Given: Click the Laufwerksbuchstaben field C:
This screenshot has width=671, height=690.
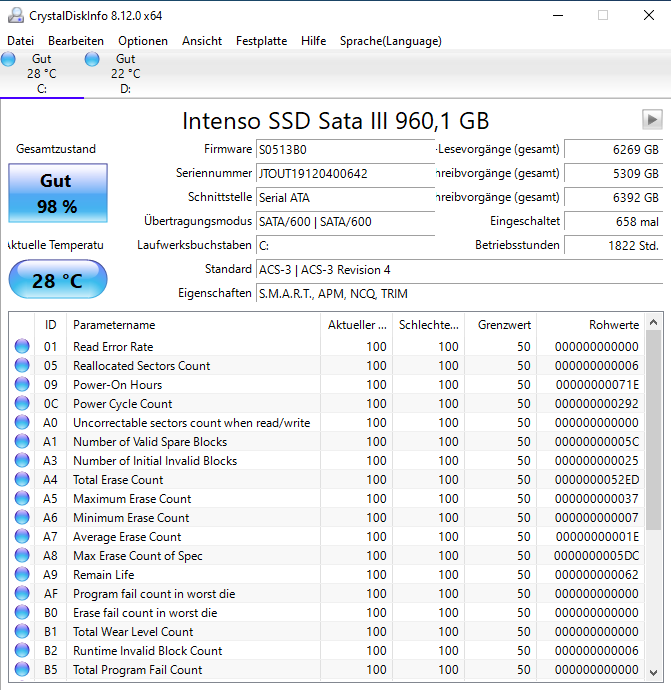Looking at the screenshot, I should pyautogui.click(x=345, y=246).
